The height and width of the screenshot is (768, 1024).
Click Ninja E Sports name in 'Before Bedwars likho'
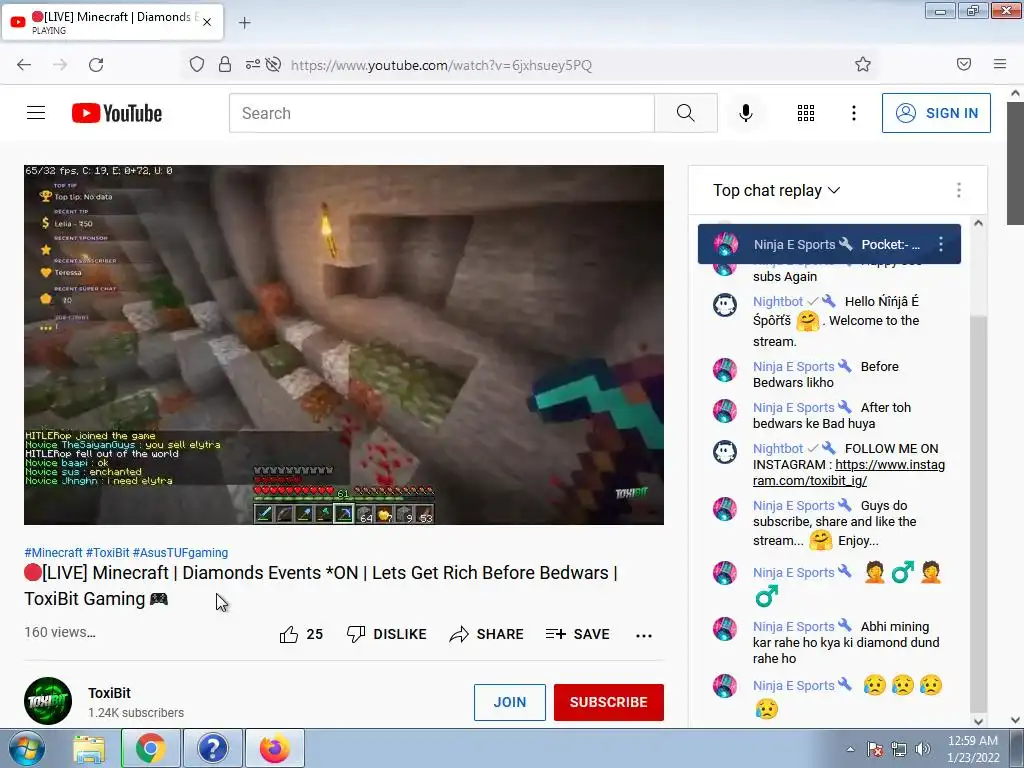(x=793, y=366)
